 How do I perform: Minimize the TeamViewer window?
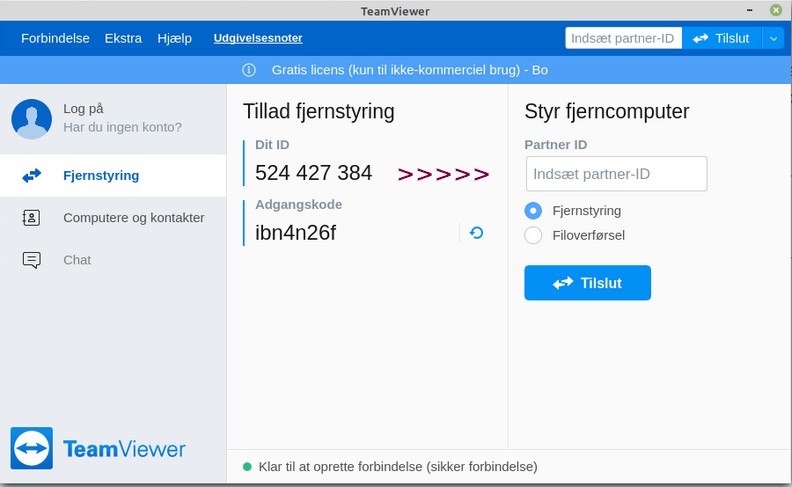click(750, 10)
